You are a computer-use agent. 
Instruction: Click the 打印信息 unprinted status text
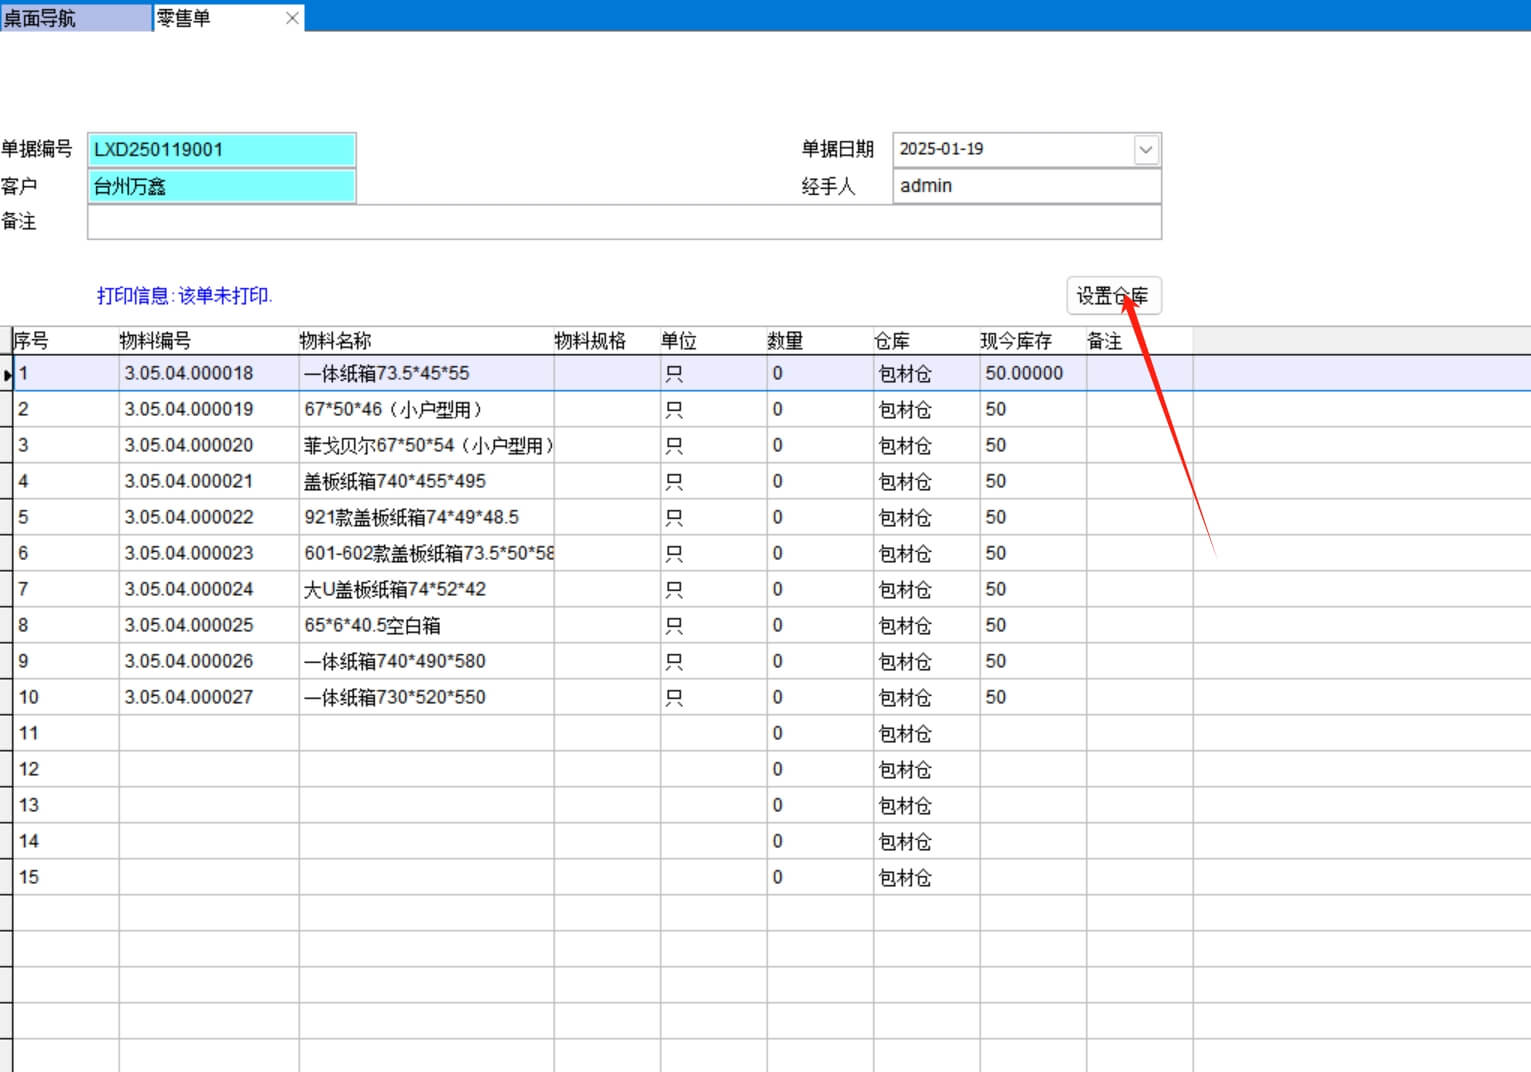tap(184, 296)
